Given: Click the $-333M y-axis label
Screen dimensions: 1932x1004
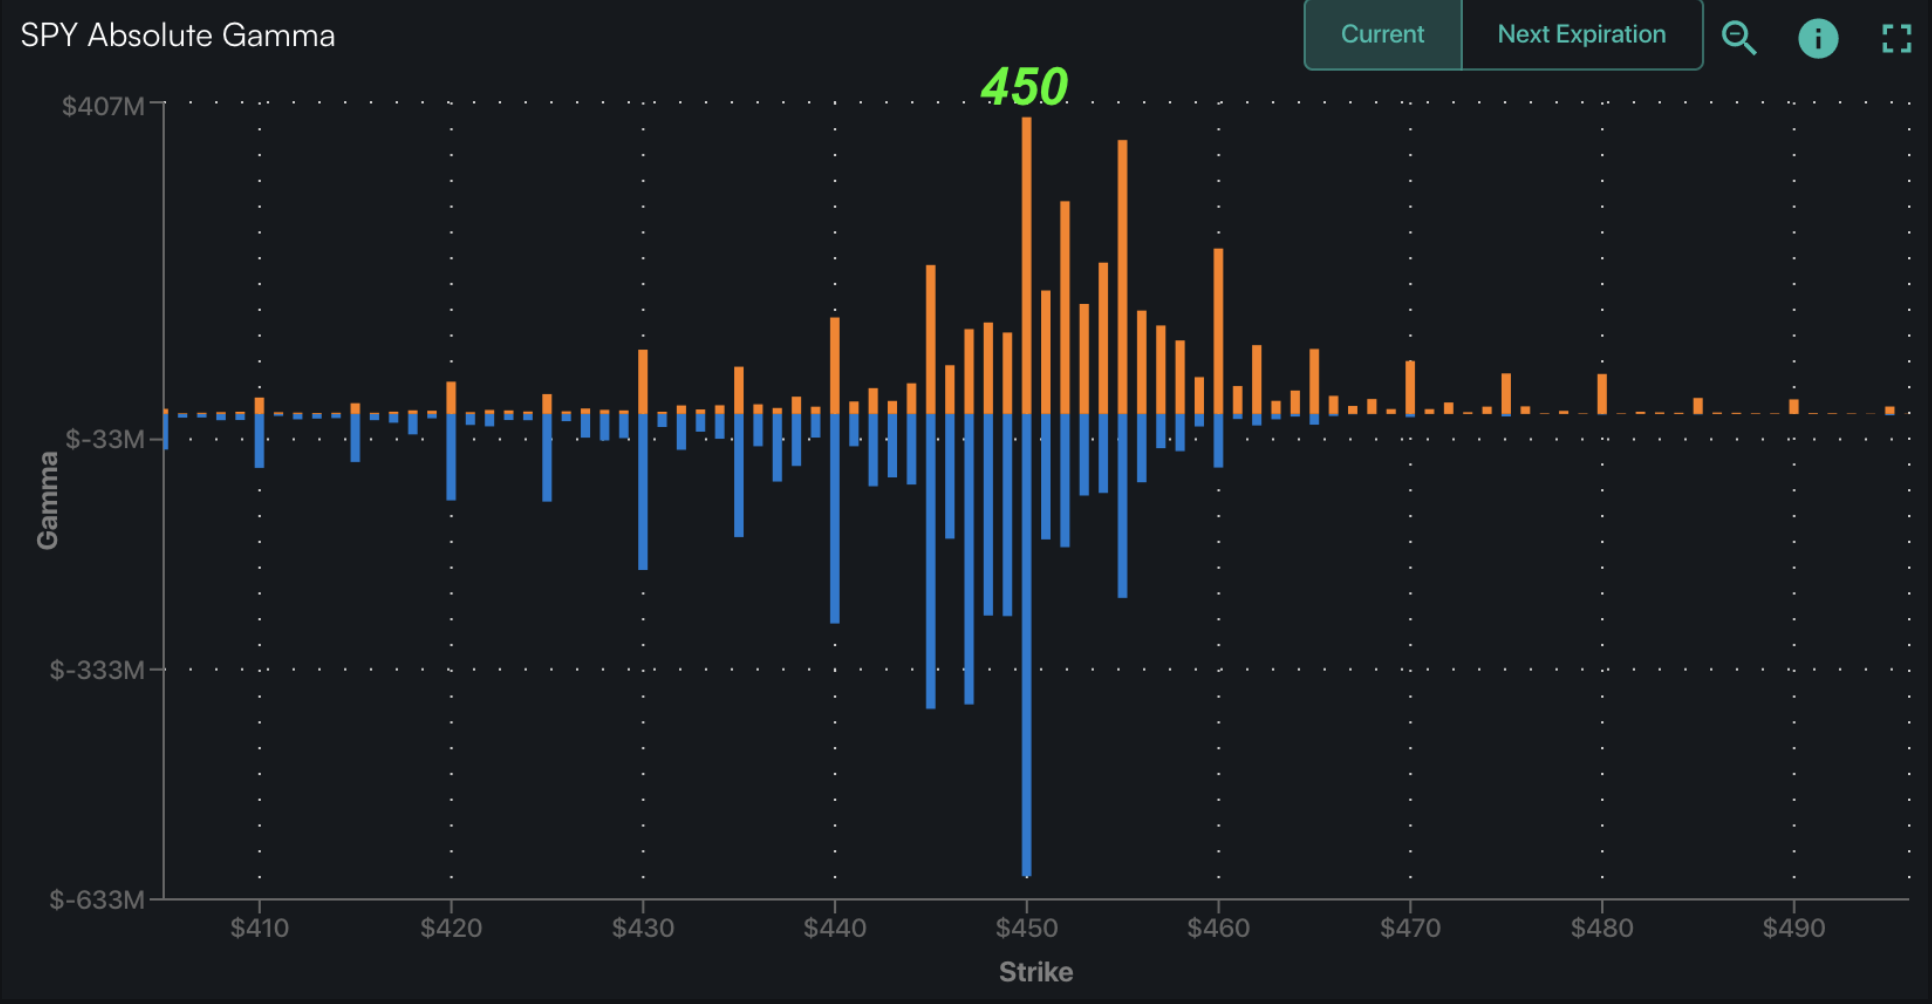Looking at the screenshot, I should [x=97, y=669].
